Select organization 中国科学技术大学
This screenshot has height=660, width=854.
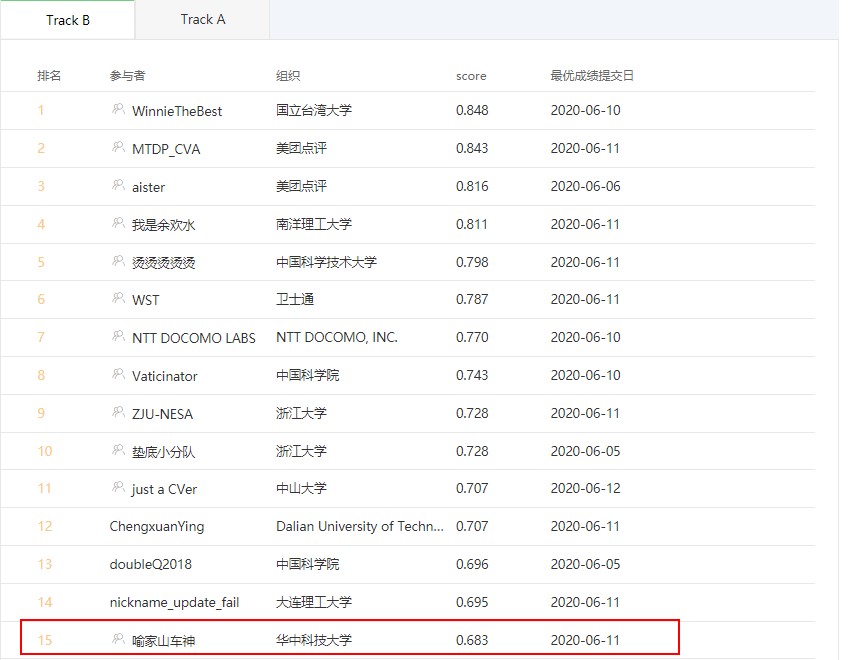point(326,262)
